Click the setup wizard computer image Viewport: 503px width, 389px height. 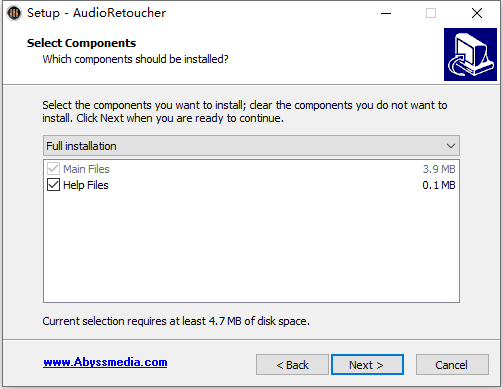pyautogui.click(x=470, y=54)
